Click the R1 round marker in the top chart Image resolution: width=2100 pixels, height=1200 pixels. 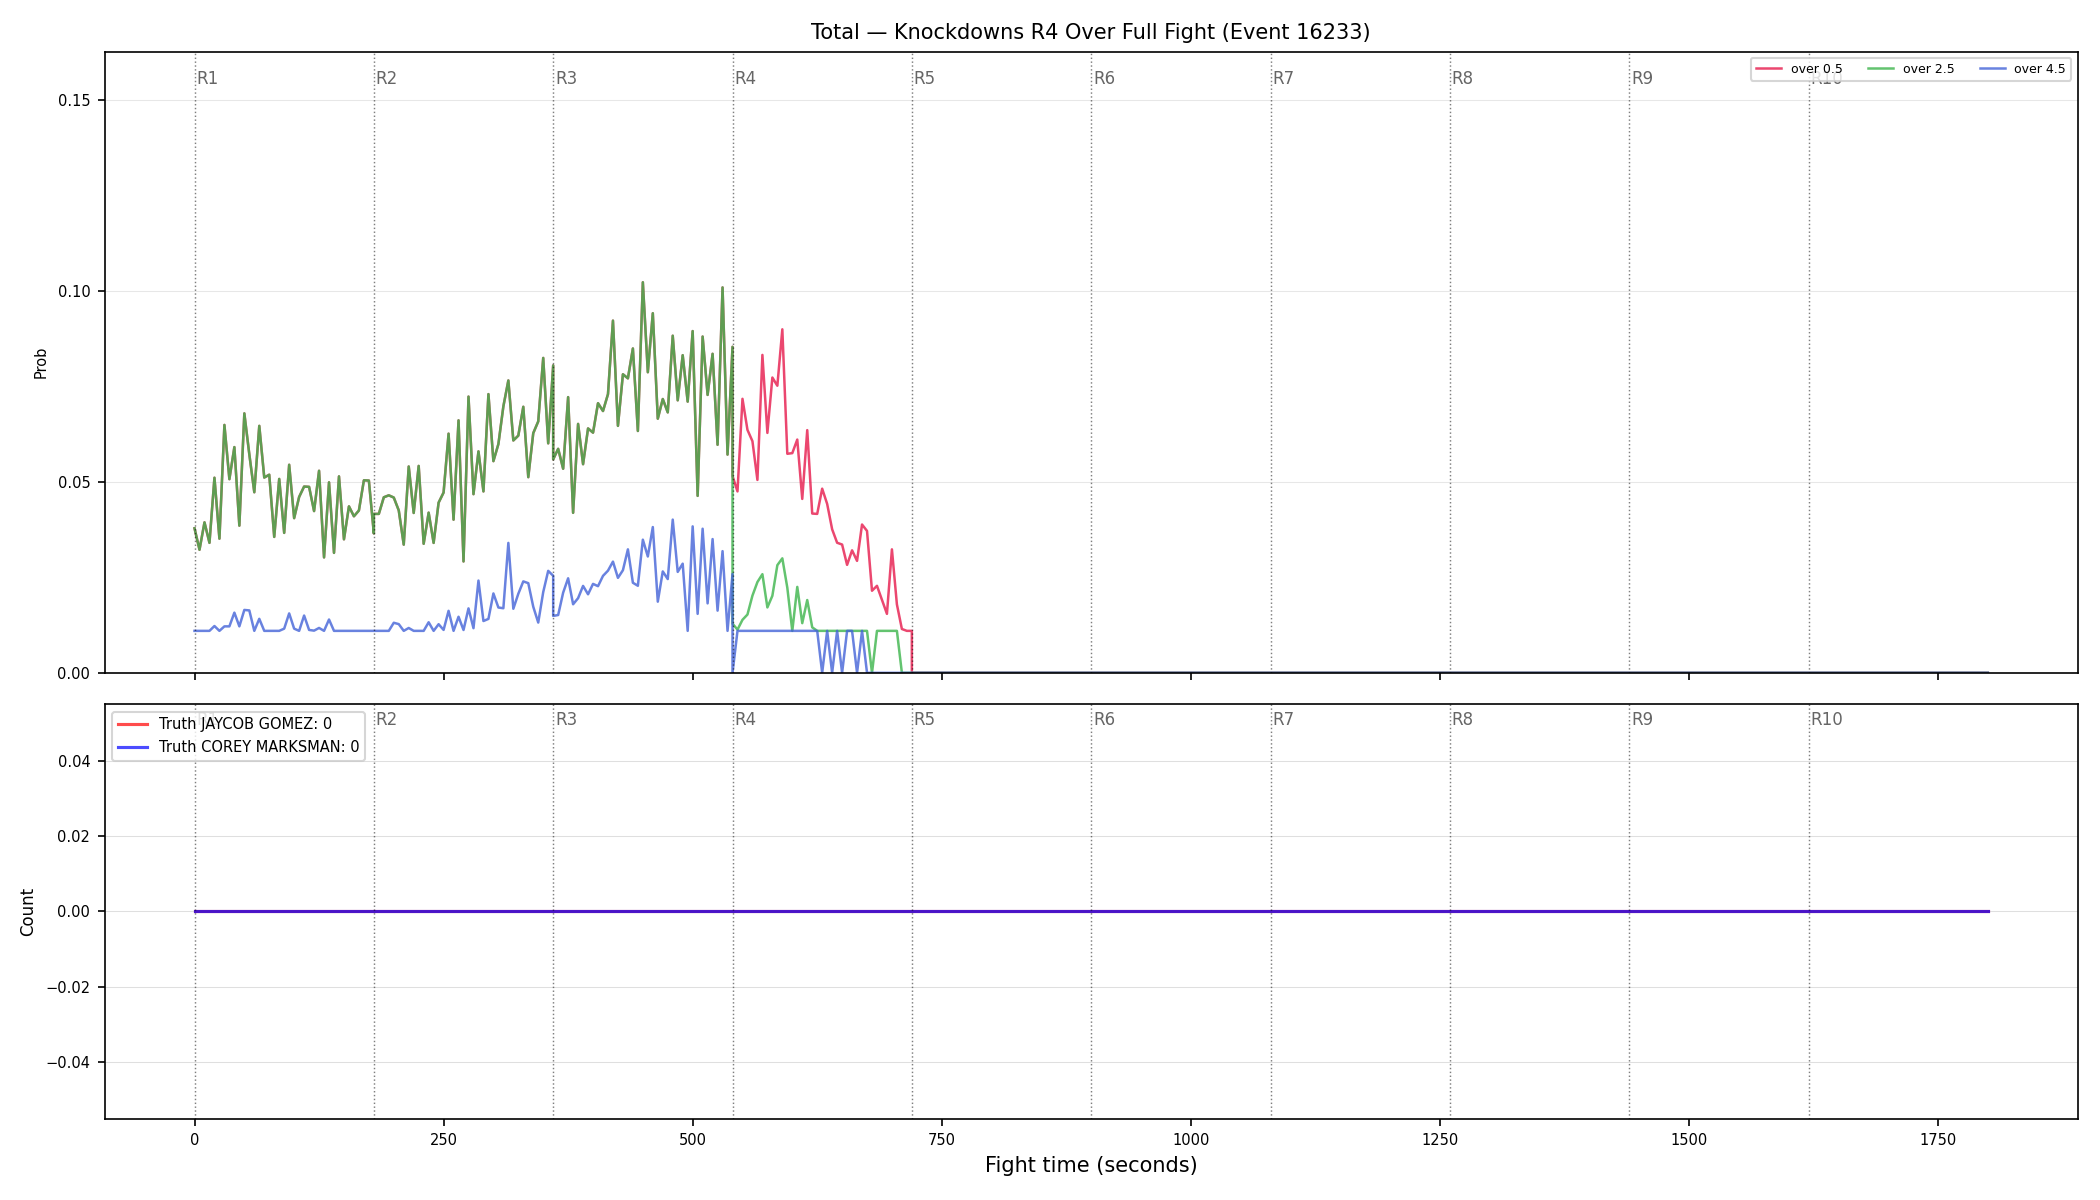[207, 78]
